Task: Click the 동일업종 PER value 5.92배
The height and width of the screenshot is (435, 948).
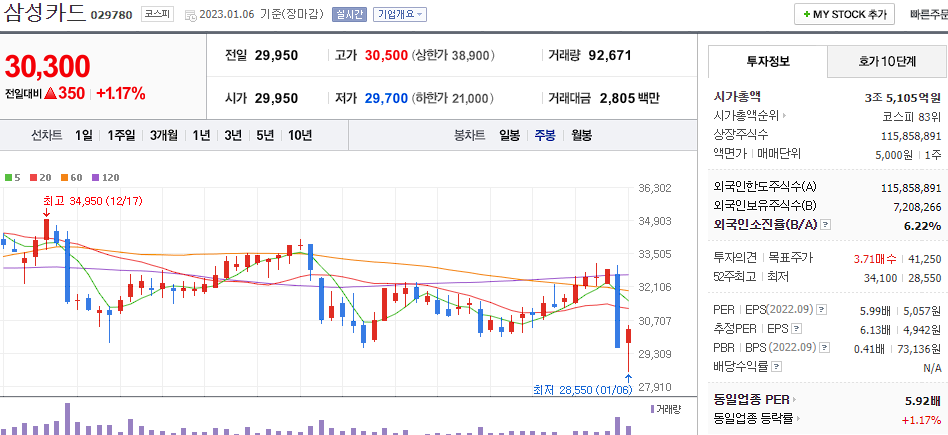Action: (x=923, y=401)
